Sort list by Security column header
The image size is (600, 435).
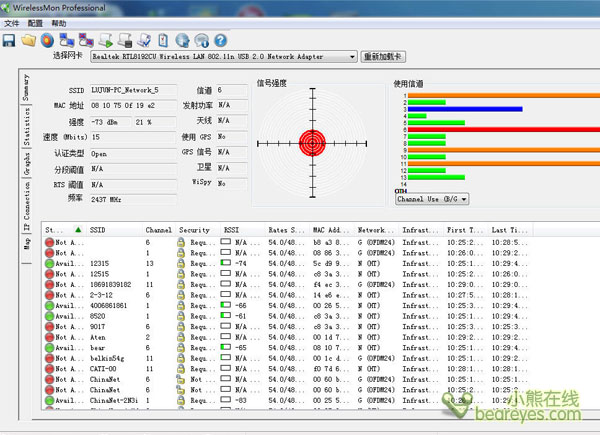(198, 230)
